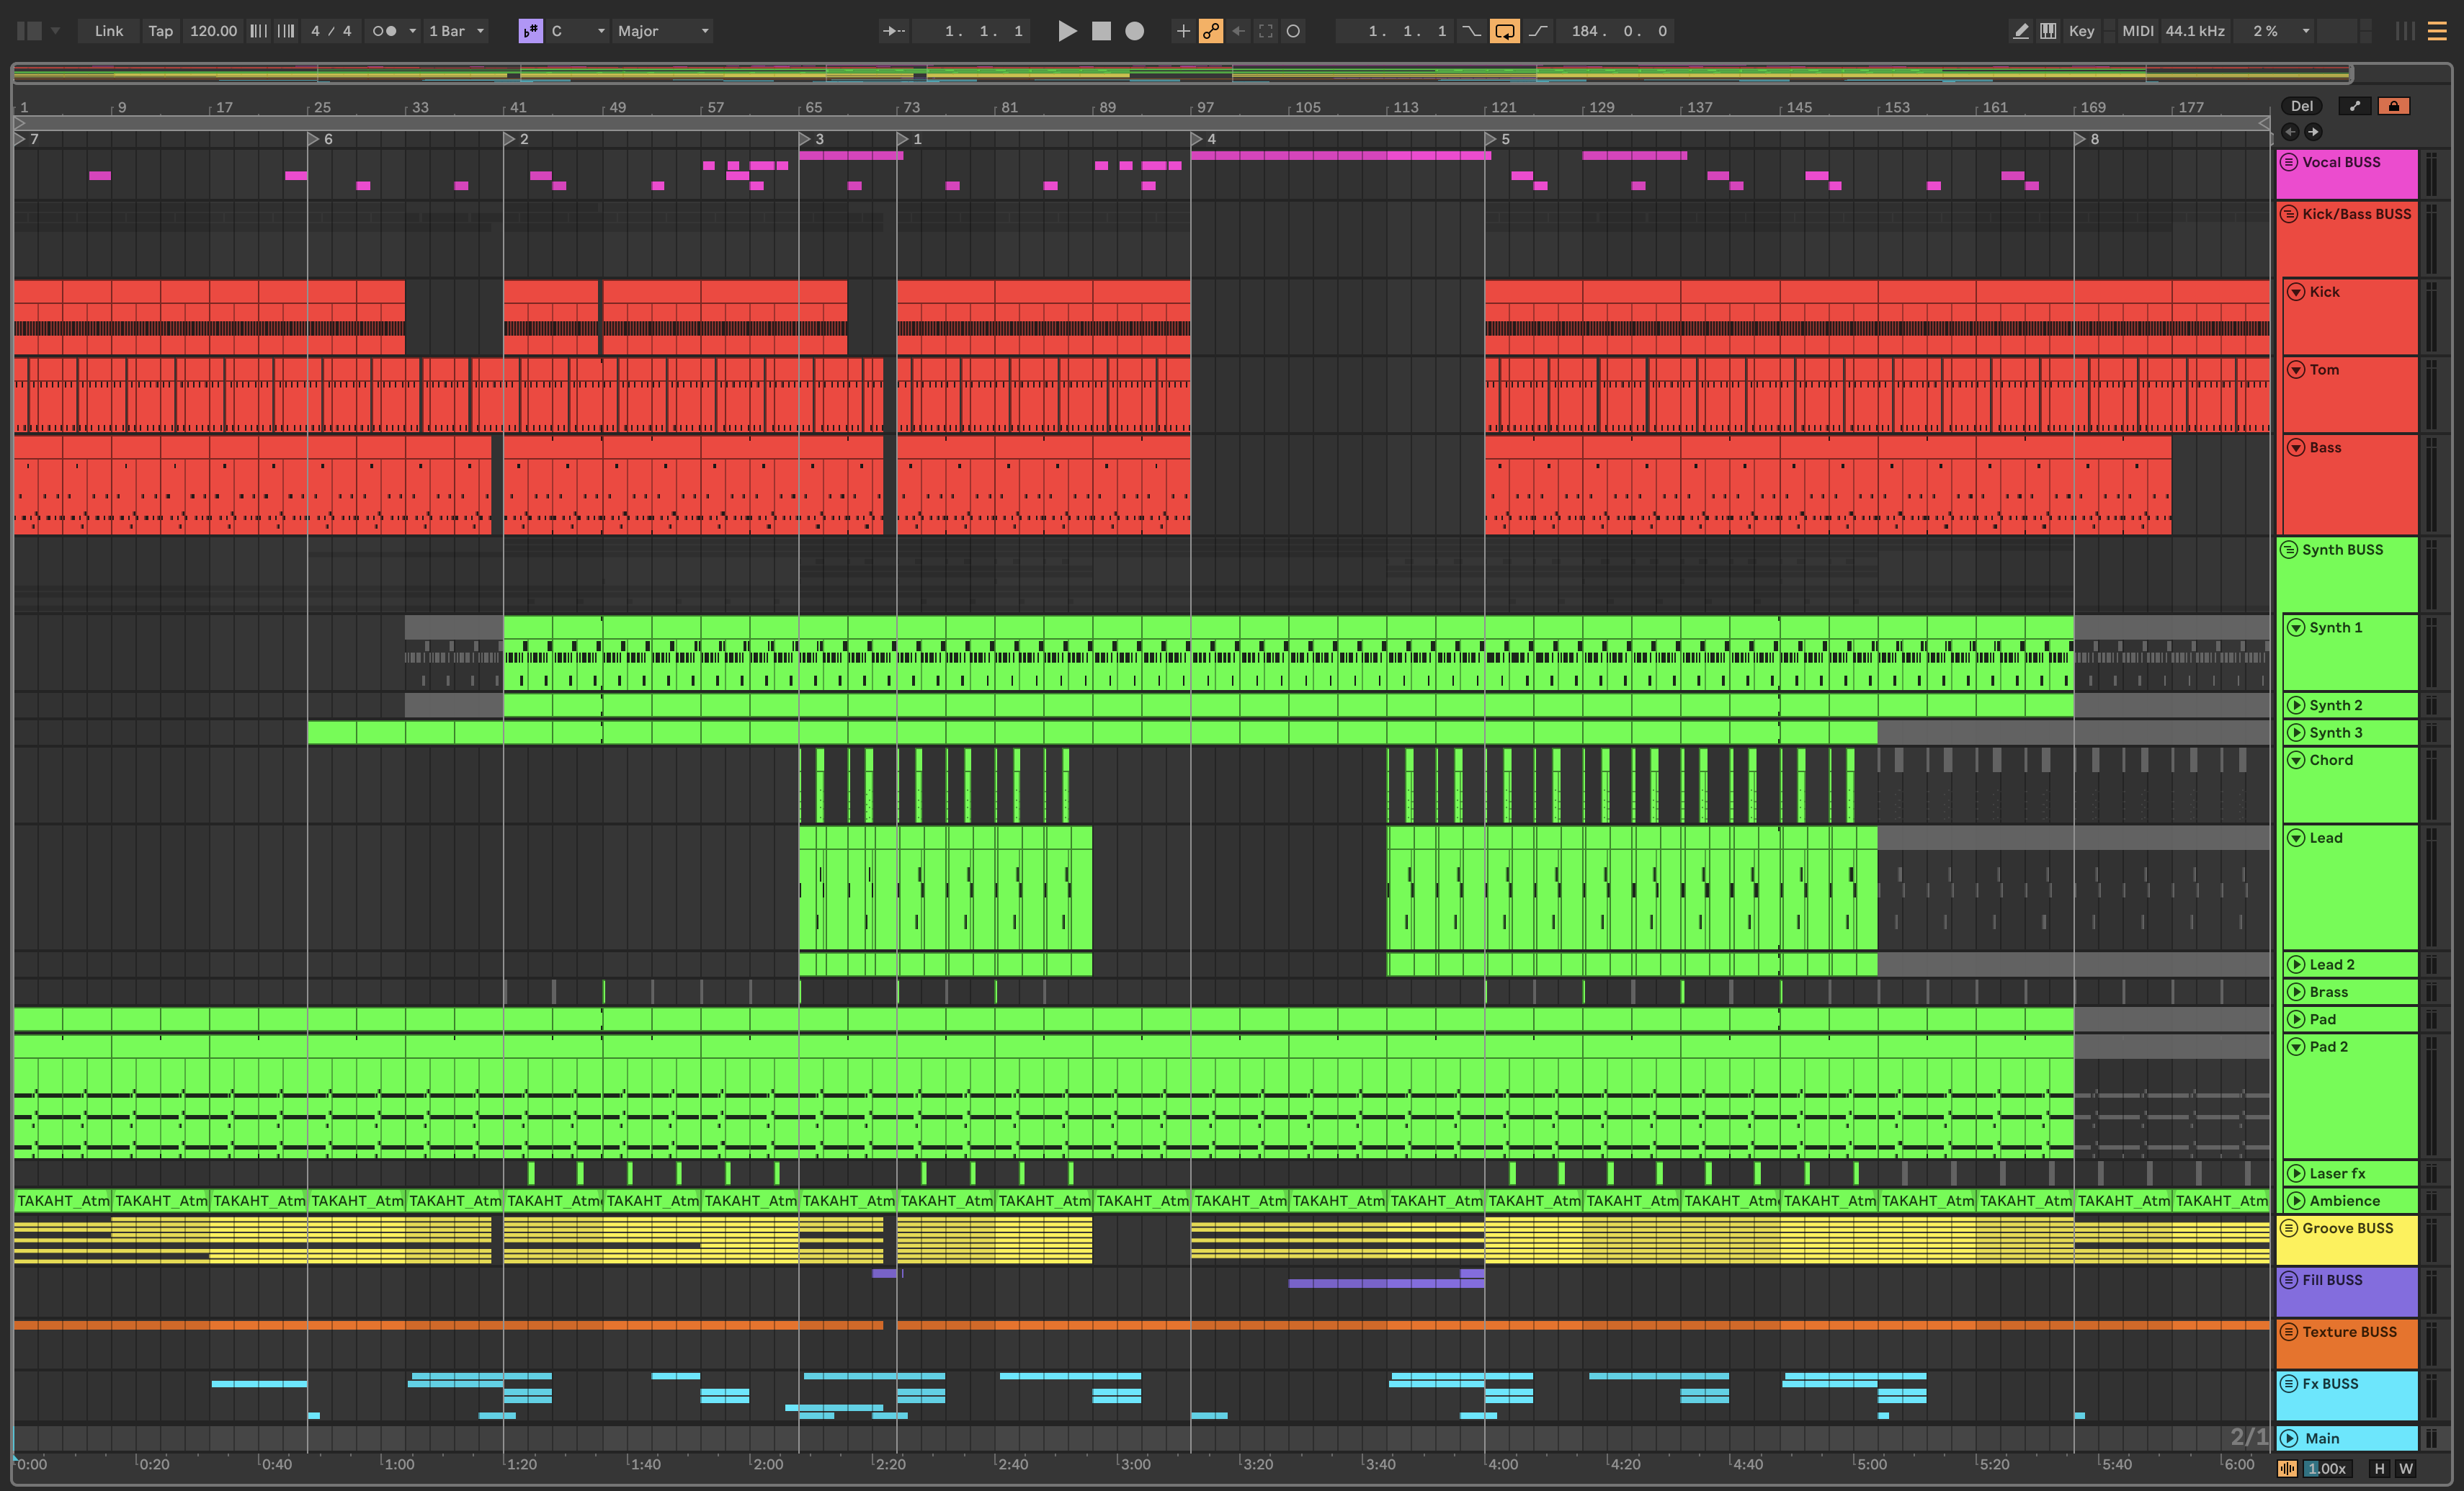Toggle the Lock Envelopes button

[2394, 106]
